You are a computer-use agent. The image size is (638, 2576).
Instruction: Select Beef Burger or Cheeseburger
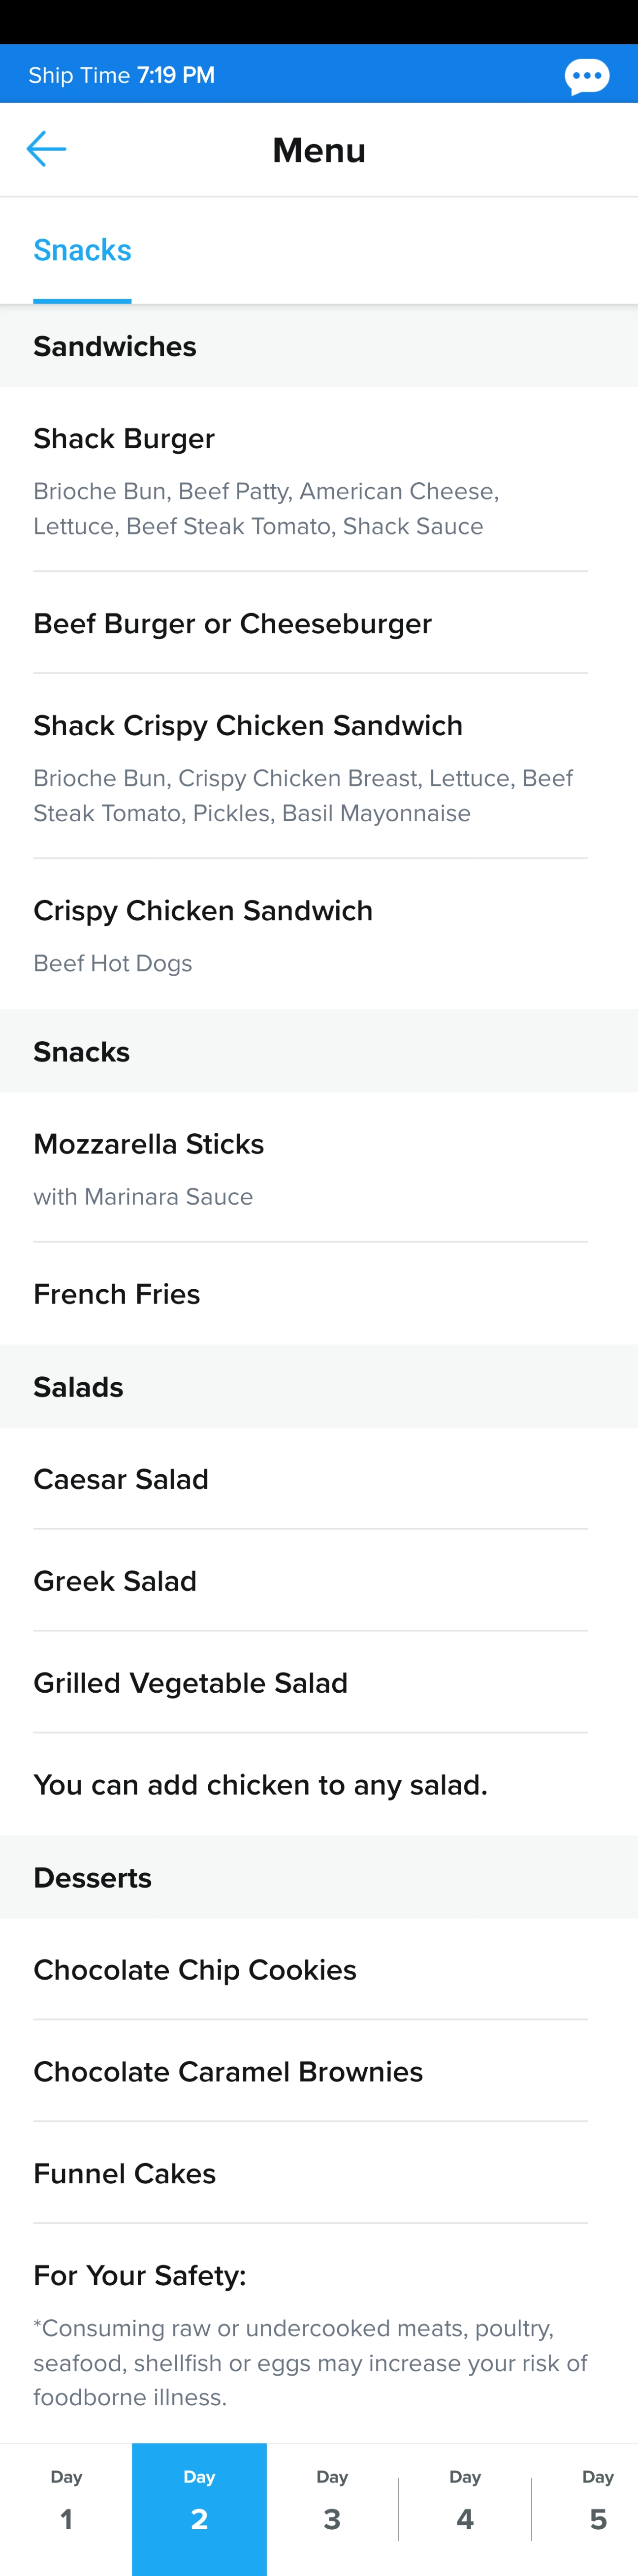point(319,623)
